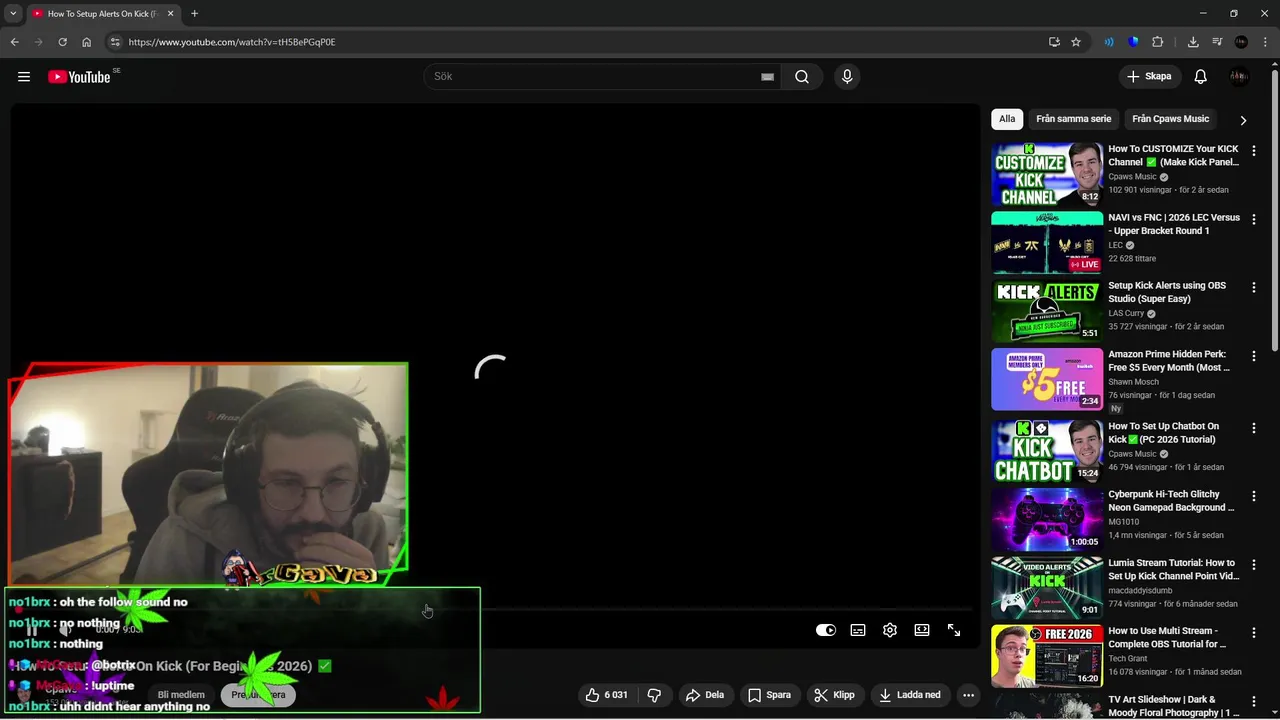Go back with the browser arrow
The width and height of the screenshot is (1280, 720).
tap(14, 42)
